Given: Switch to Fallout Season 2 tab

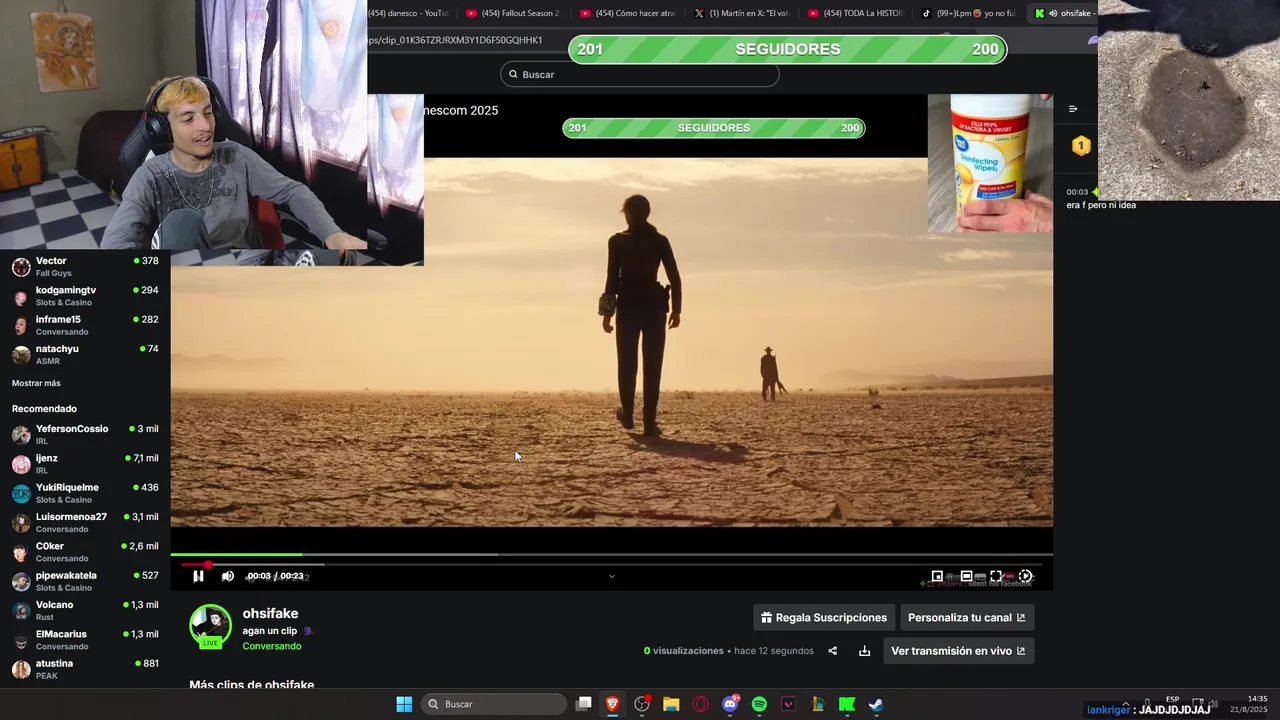Looking at the screenshot, I should tap(513, 13).
